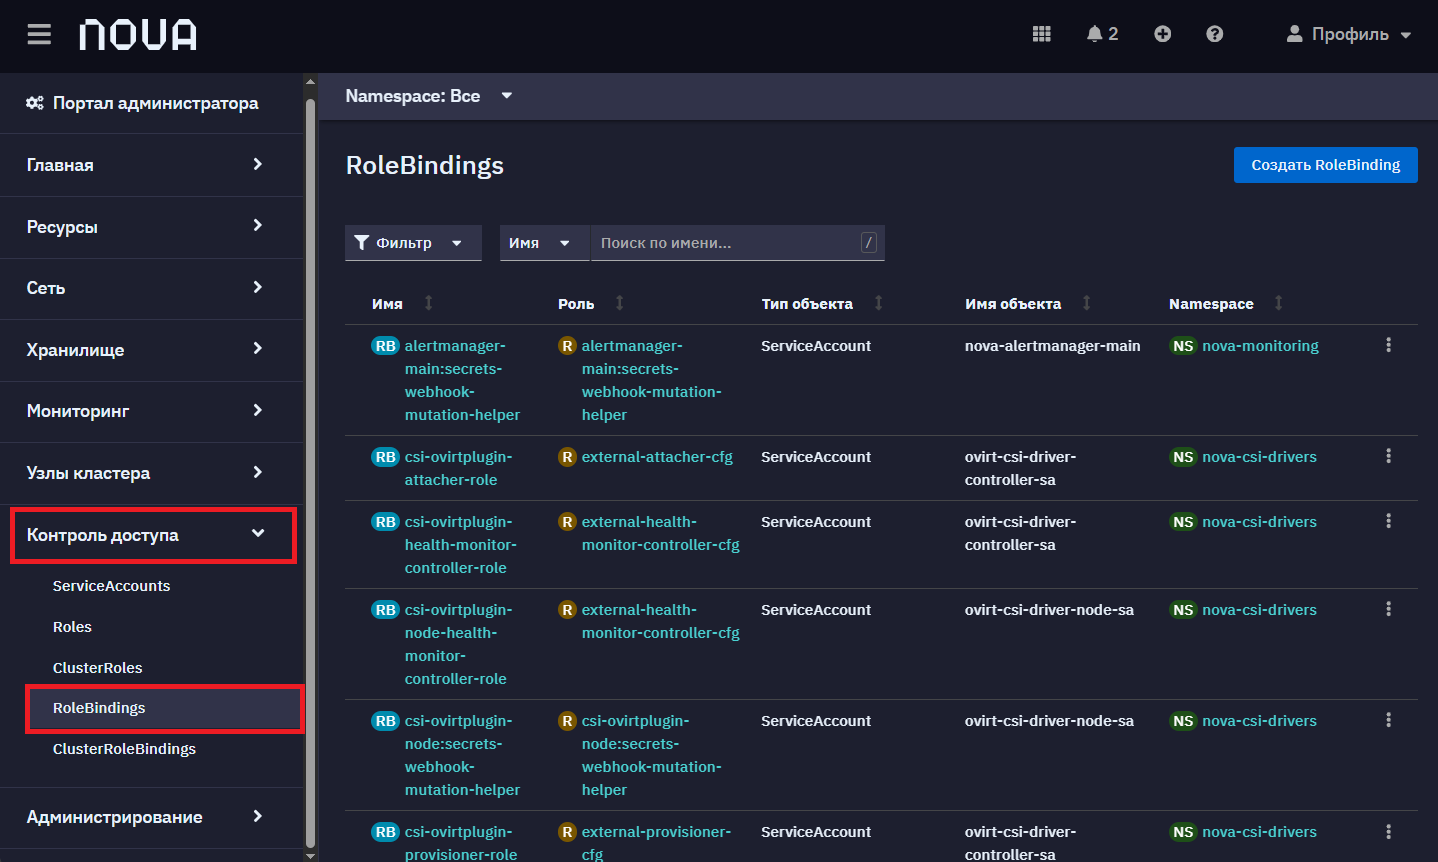This screenshot has height=862, width=1438.
Task: Open the help question mark icon
Action: click(1214, 34)
